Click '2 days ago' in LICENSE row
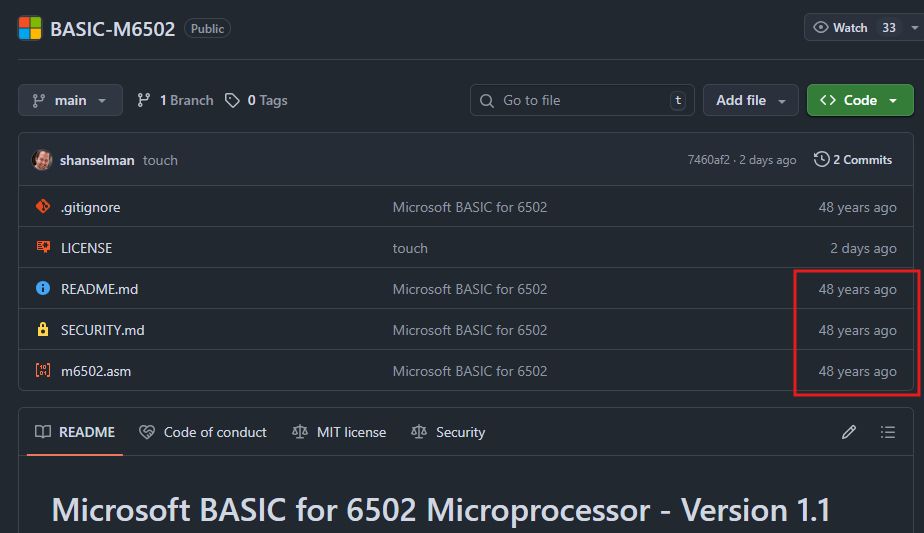The height and width of the screenshot is (533, 924). click(x=863, y=248)
